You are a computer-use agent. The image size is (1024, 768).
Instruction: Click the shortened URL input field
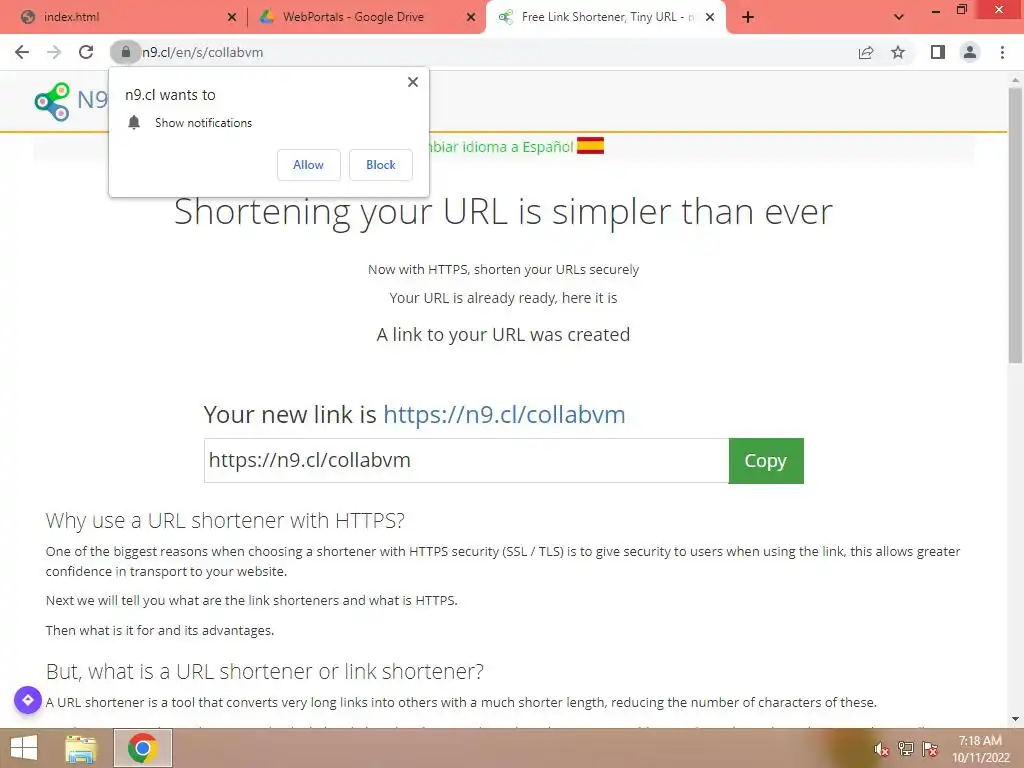coord(466,460)
